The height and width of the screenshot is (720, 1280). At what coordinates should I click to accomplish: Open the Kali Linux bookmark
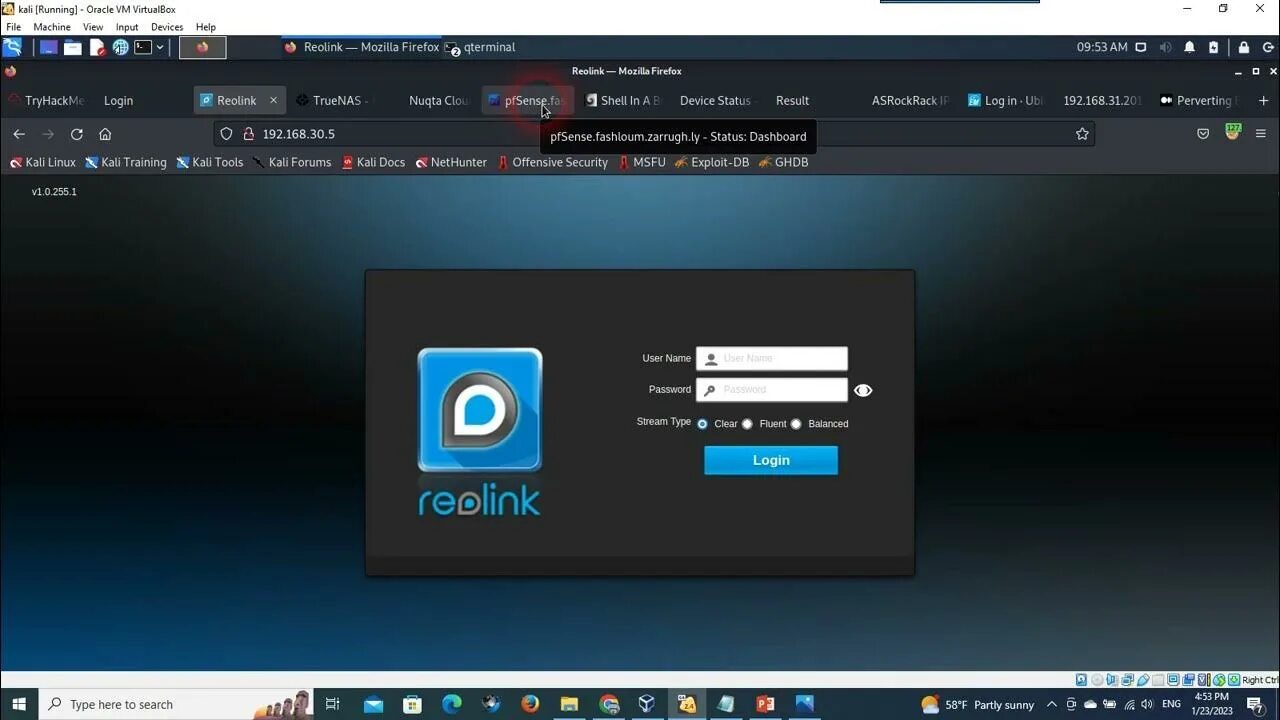coord(43,162)
